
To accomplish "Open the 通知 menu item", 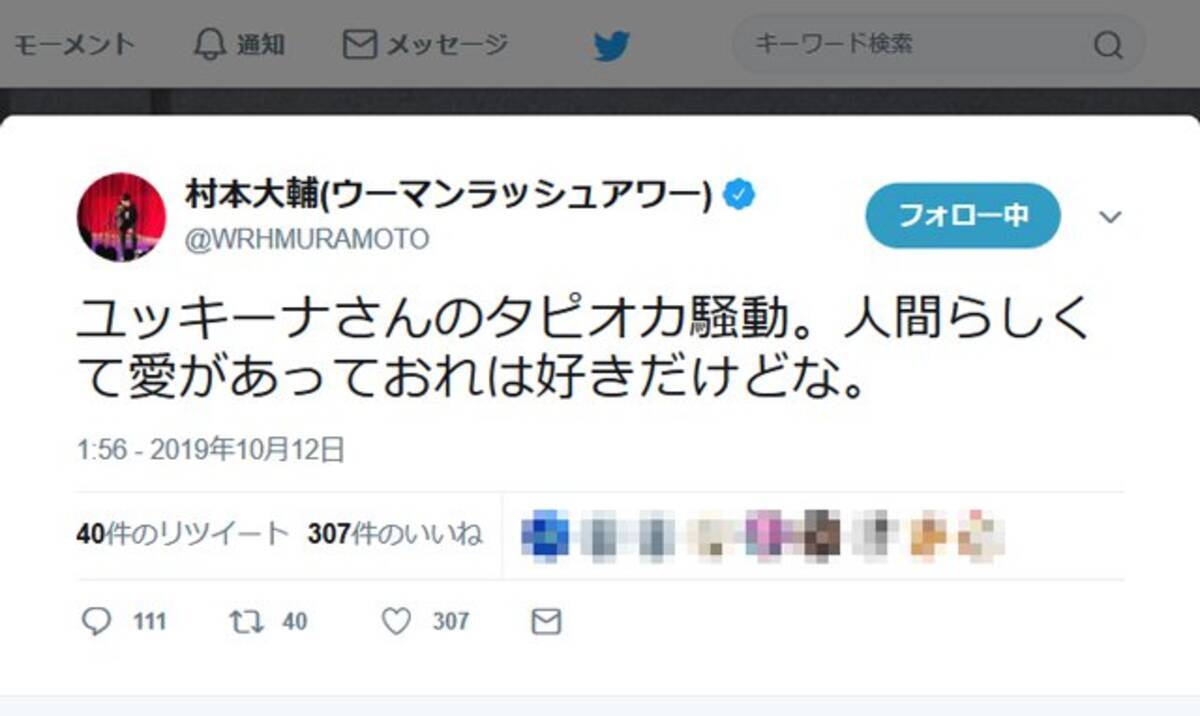I will (x=240, y=45).
